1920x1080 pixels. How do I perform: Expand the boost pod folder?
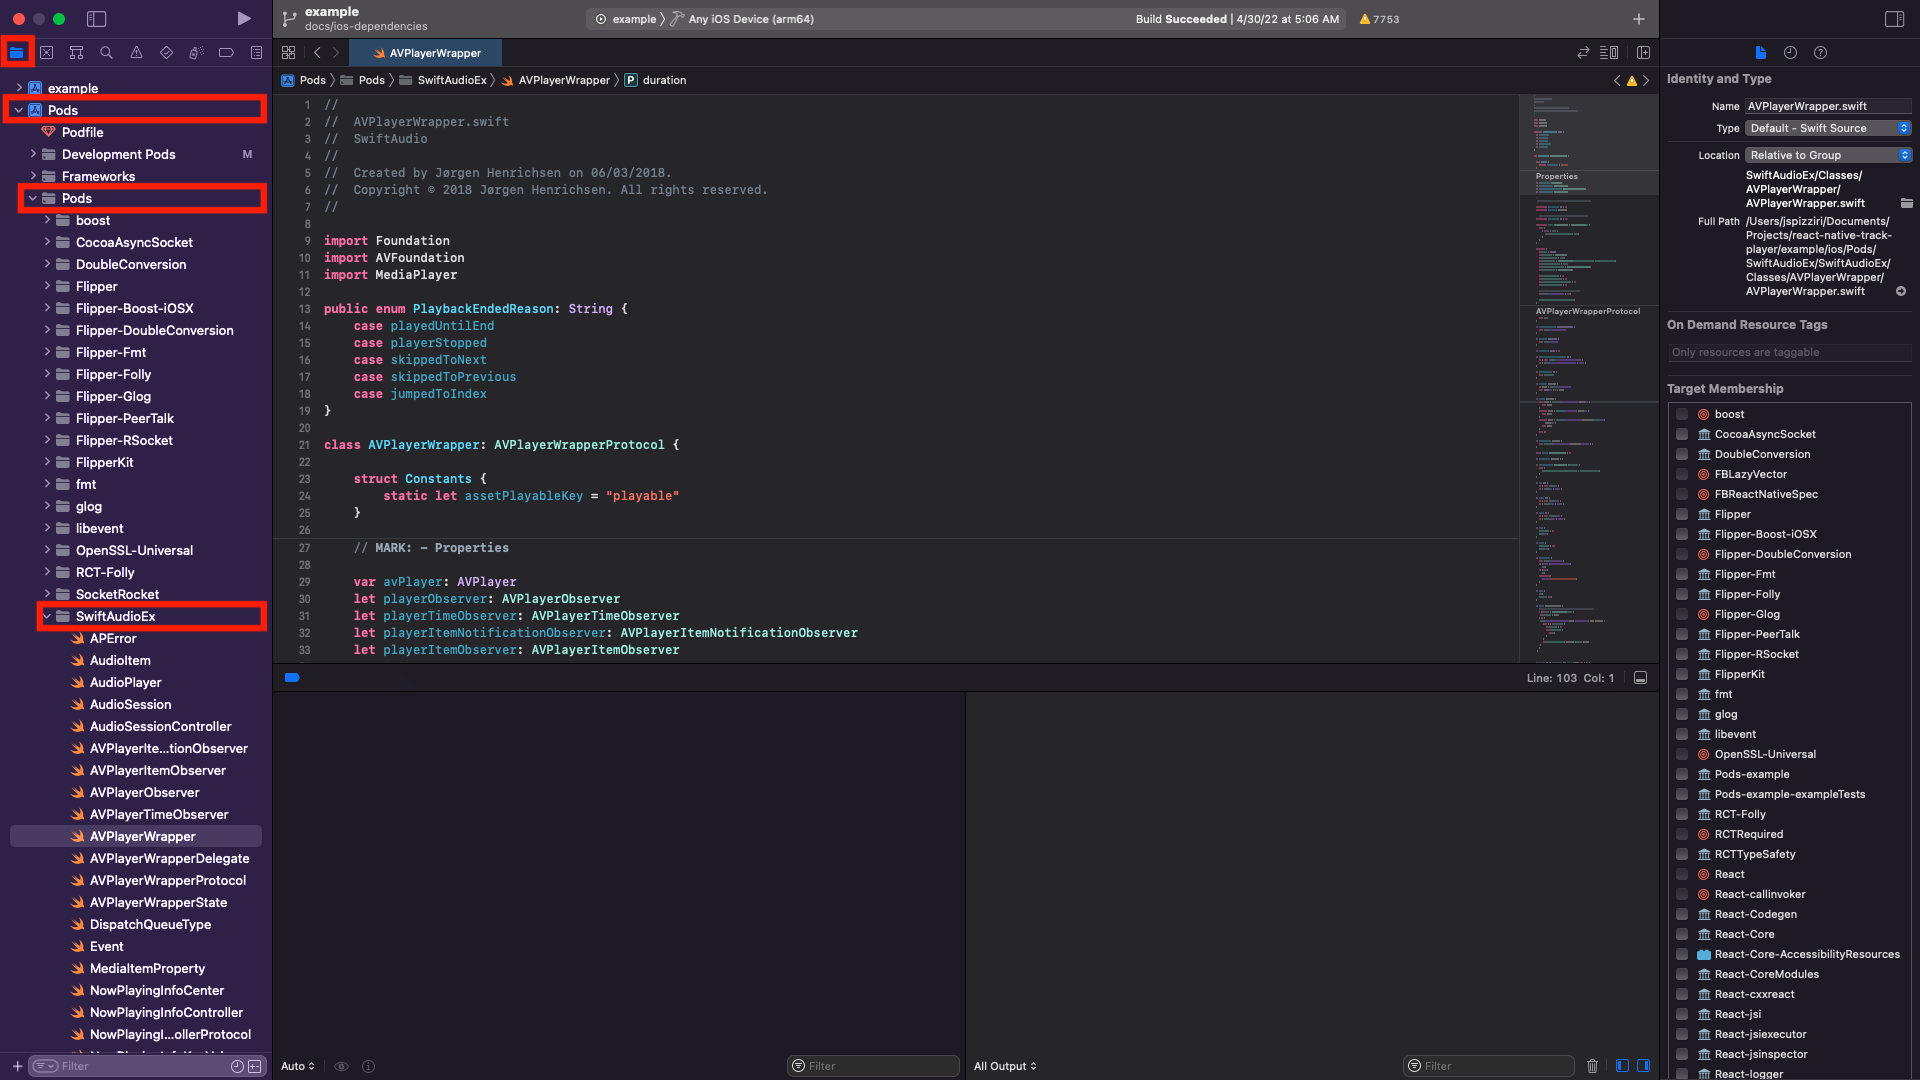tap(47, 220)
